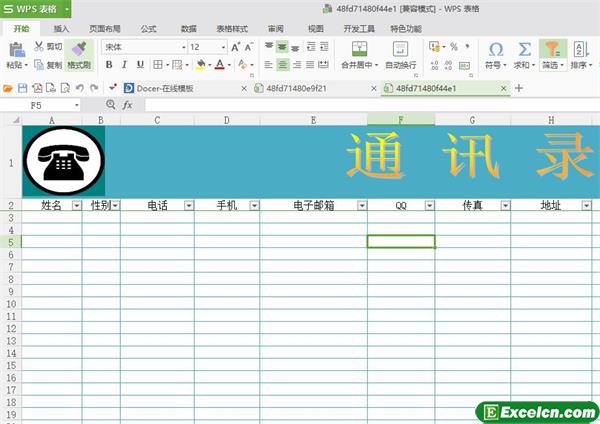Click the select-all corner triangle

(x=16, y=120)
